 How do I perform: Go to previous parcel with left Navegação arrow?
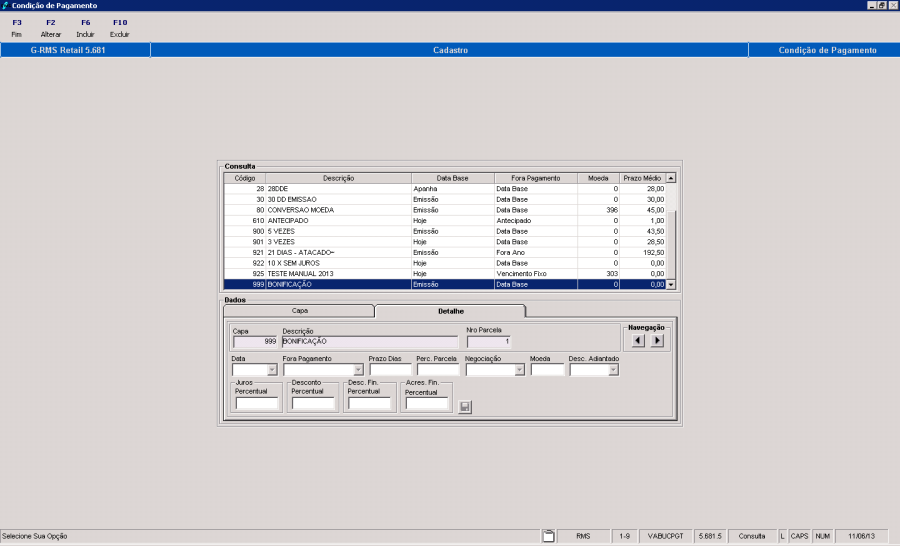click(638, 340)
